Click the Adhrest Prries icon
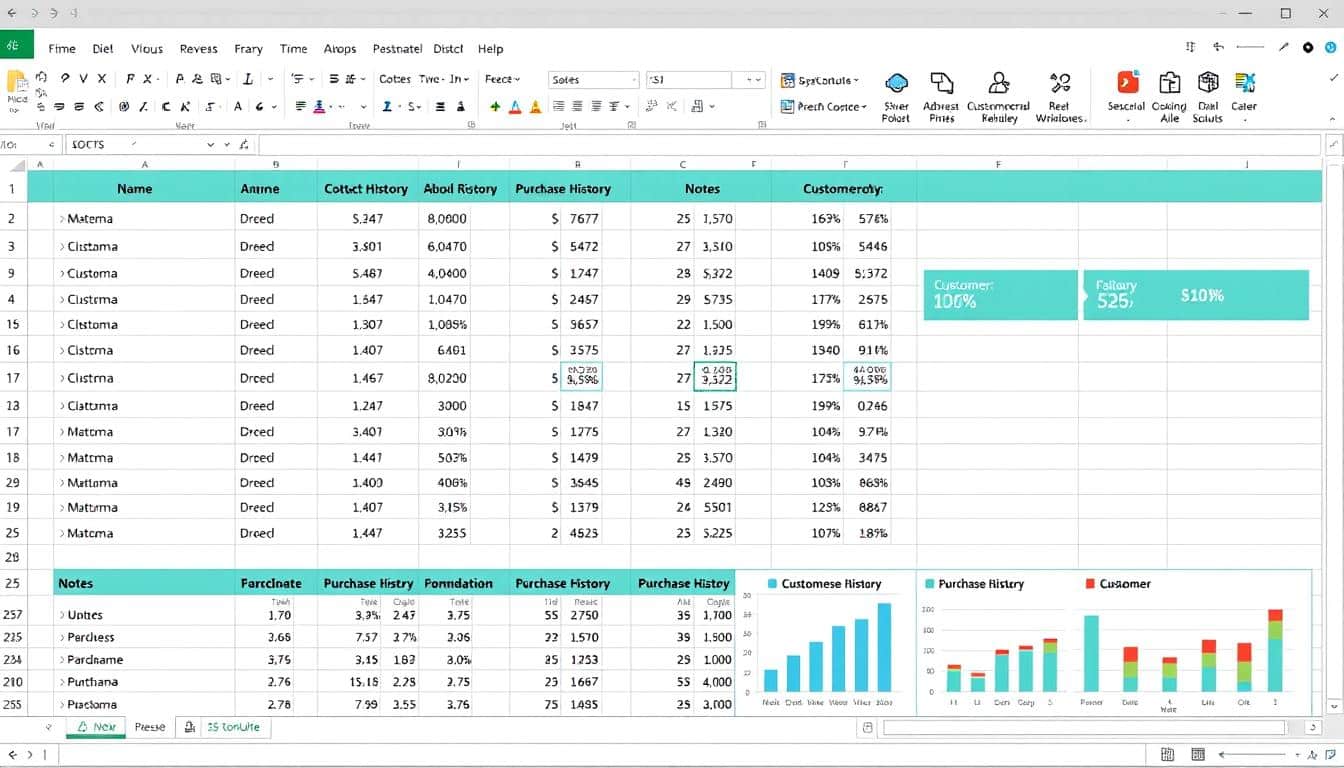Viewport: 1344px width, 768px height. [941, 84]
